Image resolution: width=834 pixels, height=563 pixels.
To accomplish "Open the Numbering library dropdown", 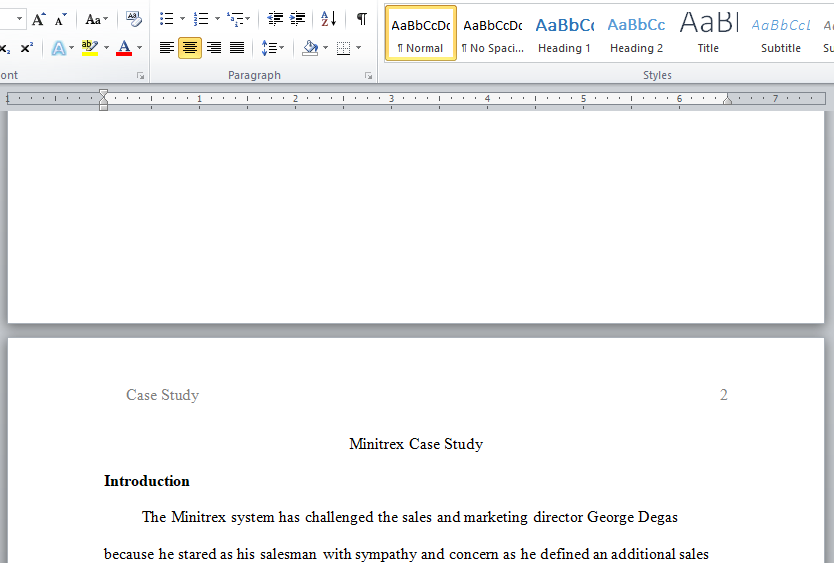I will pos(217,20).
